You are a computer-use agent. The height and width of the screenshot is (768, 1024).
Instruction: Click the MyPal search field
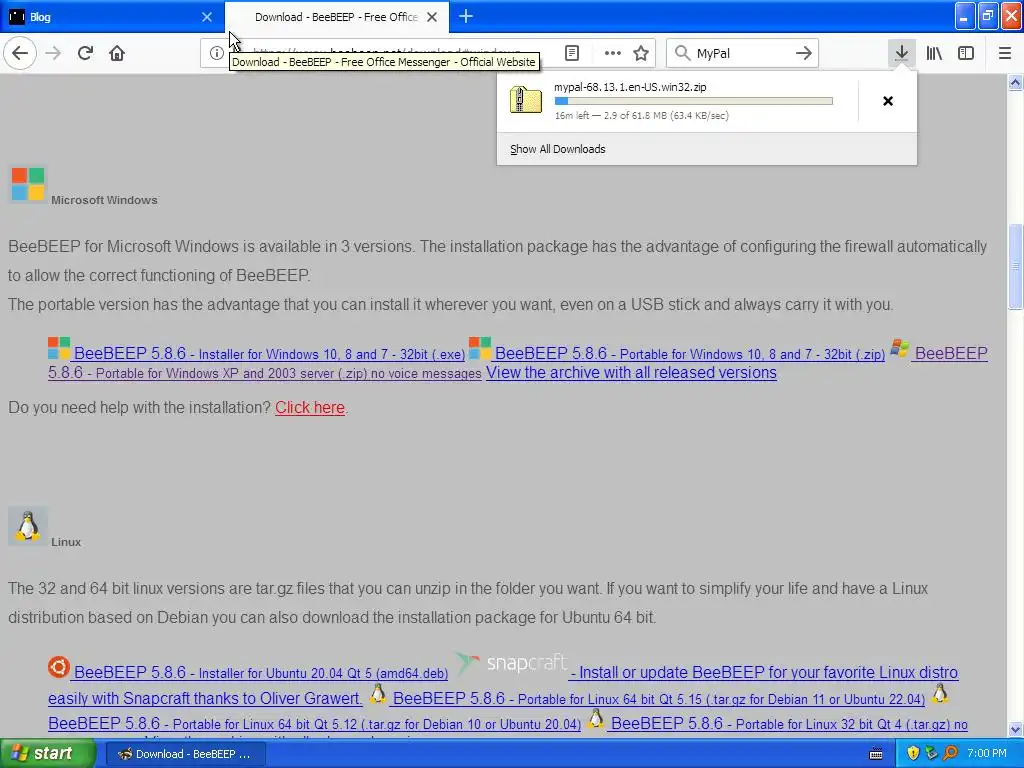743,53
